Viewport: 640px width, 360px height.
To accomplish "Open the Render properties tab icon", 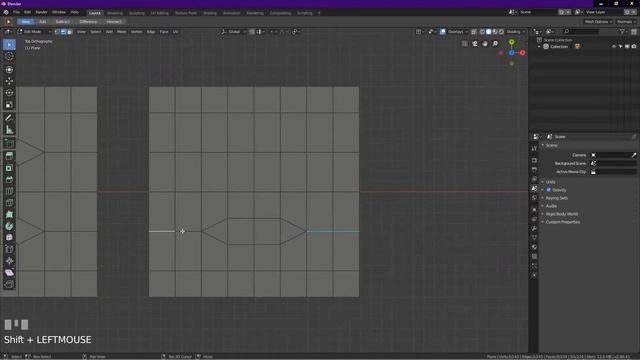I will click(x=534, y=160).
